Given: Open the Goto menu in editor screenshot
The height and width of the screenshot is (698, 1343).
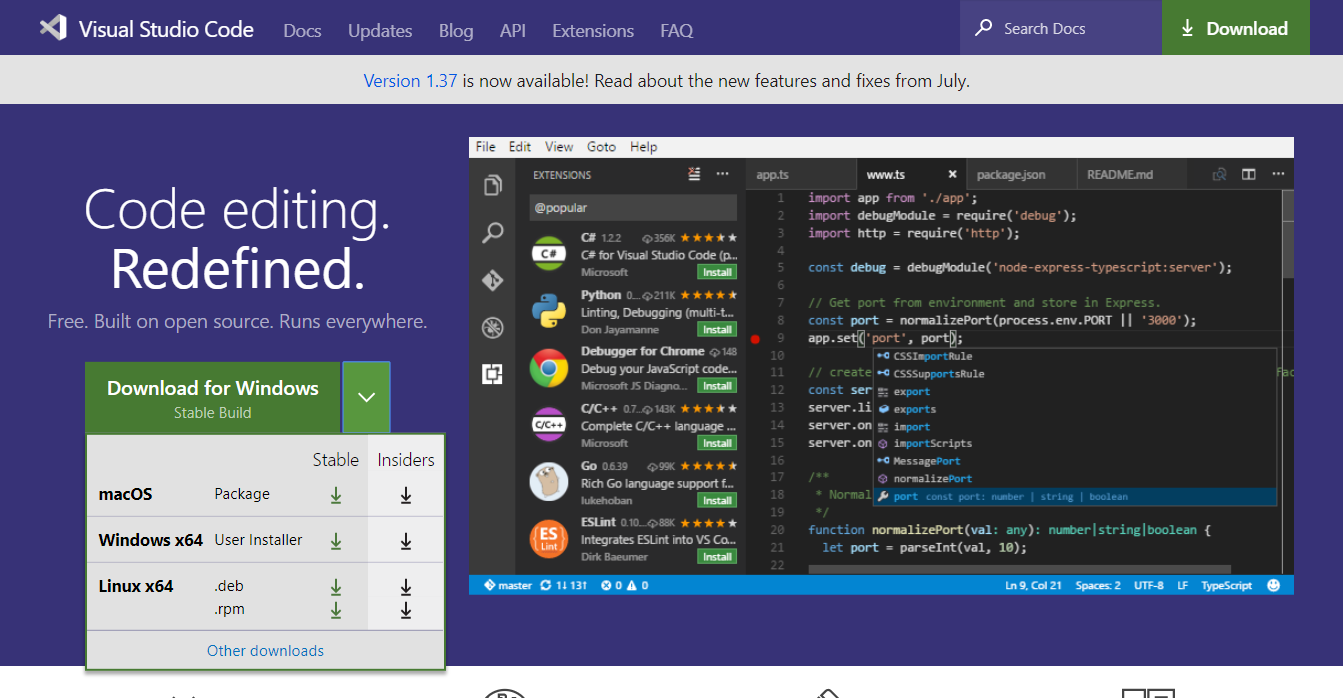Looking at the screenshot, I should click(x=601, y=147).
